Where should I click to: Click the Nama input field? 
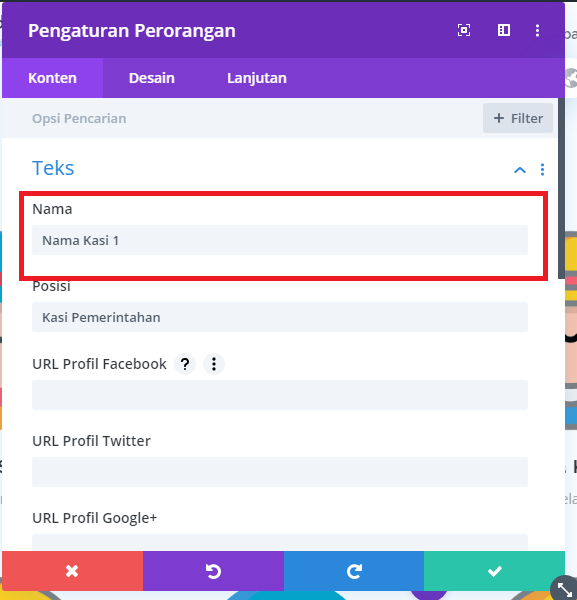click(x=280, y=240)
